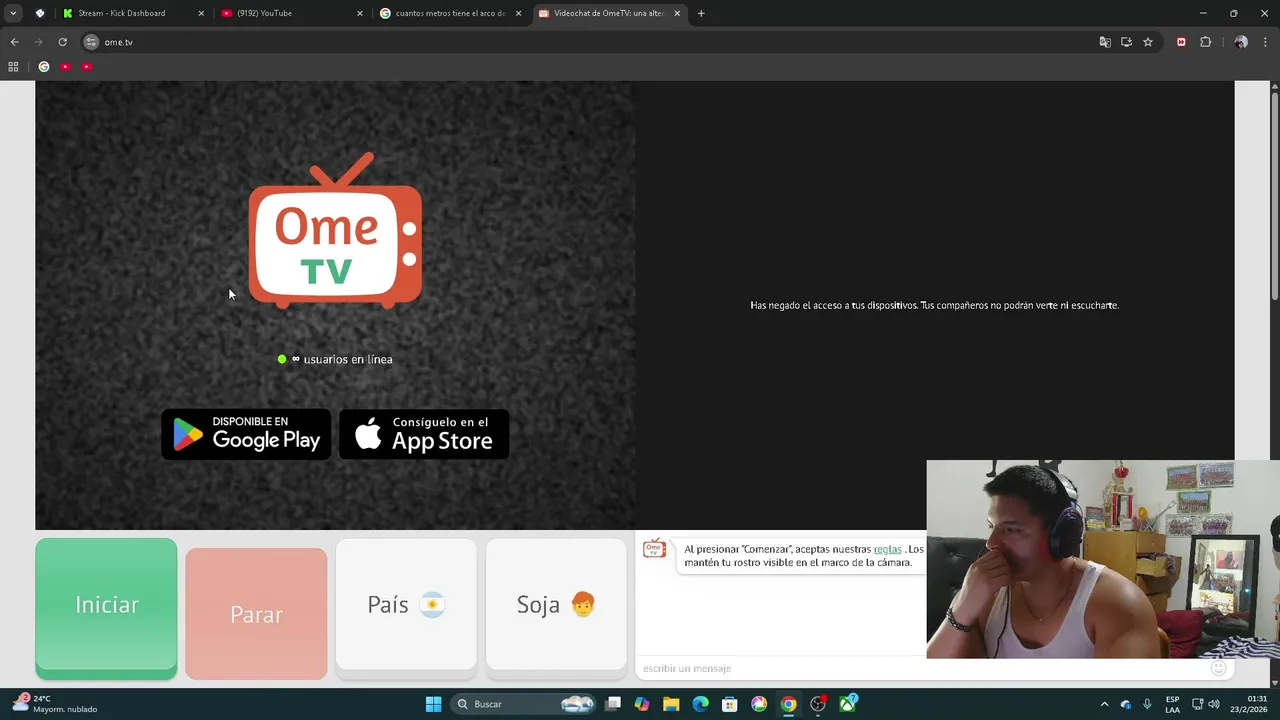
Task: Open the Windows Start menu
Action: tap(433, 704)
